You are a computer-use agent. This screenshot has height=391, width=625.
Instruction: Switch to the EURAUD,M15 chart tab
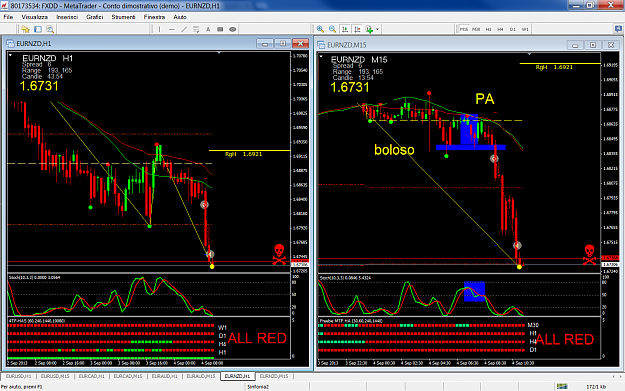click(x=201, y=376)
